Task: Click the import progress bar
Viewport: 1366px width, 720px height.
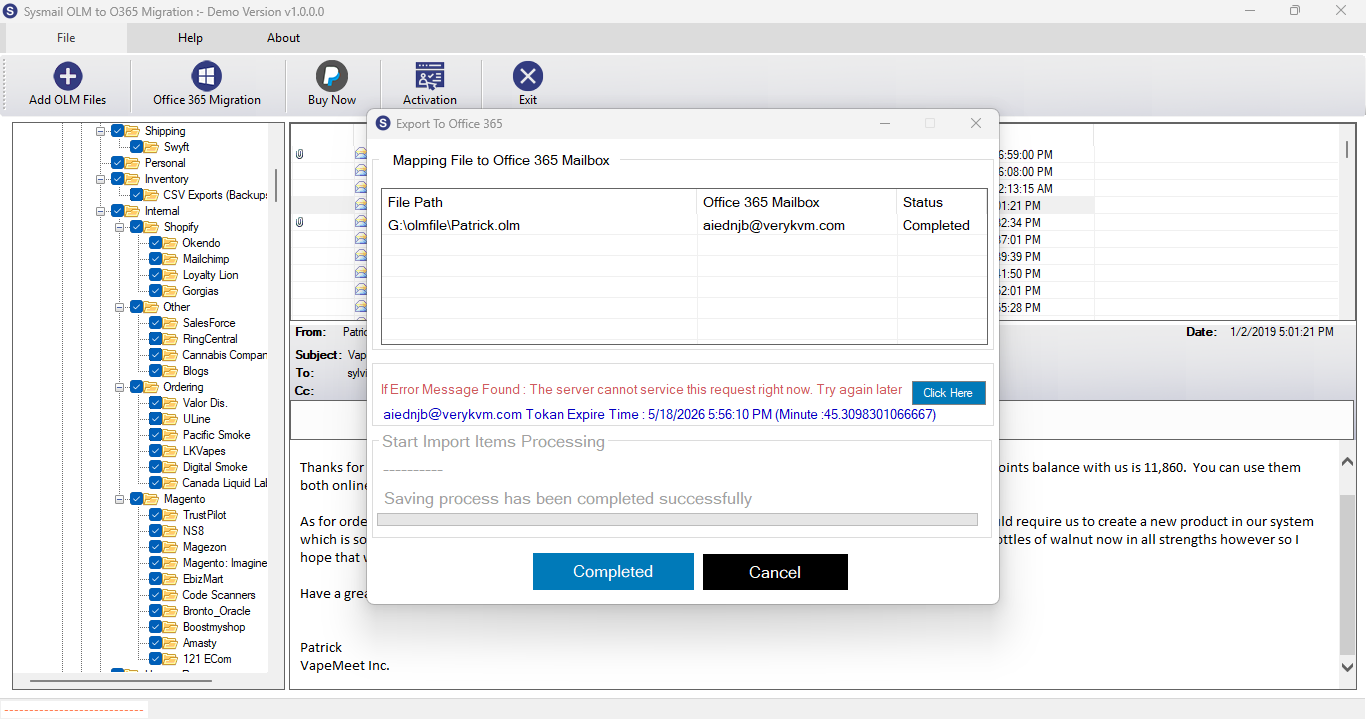Action: pos(677,520)
